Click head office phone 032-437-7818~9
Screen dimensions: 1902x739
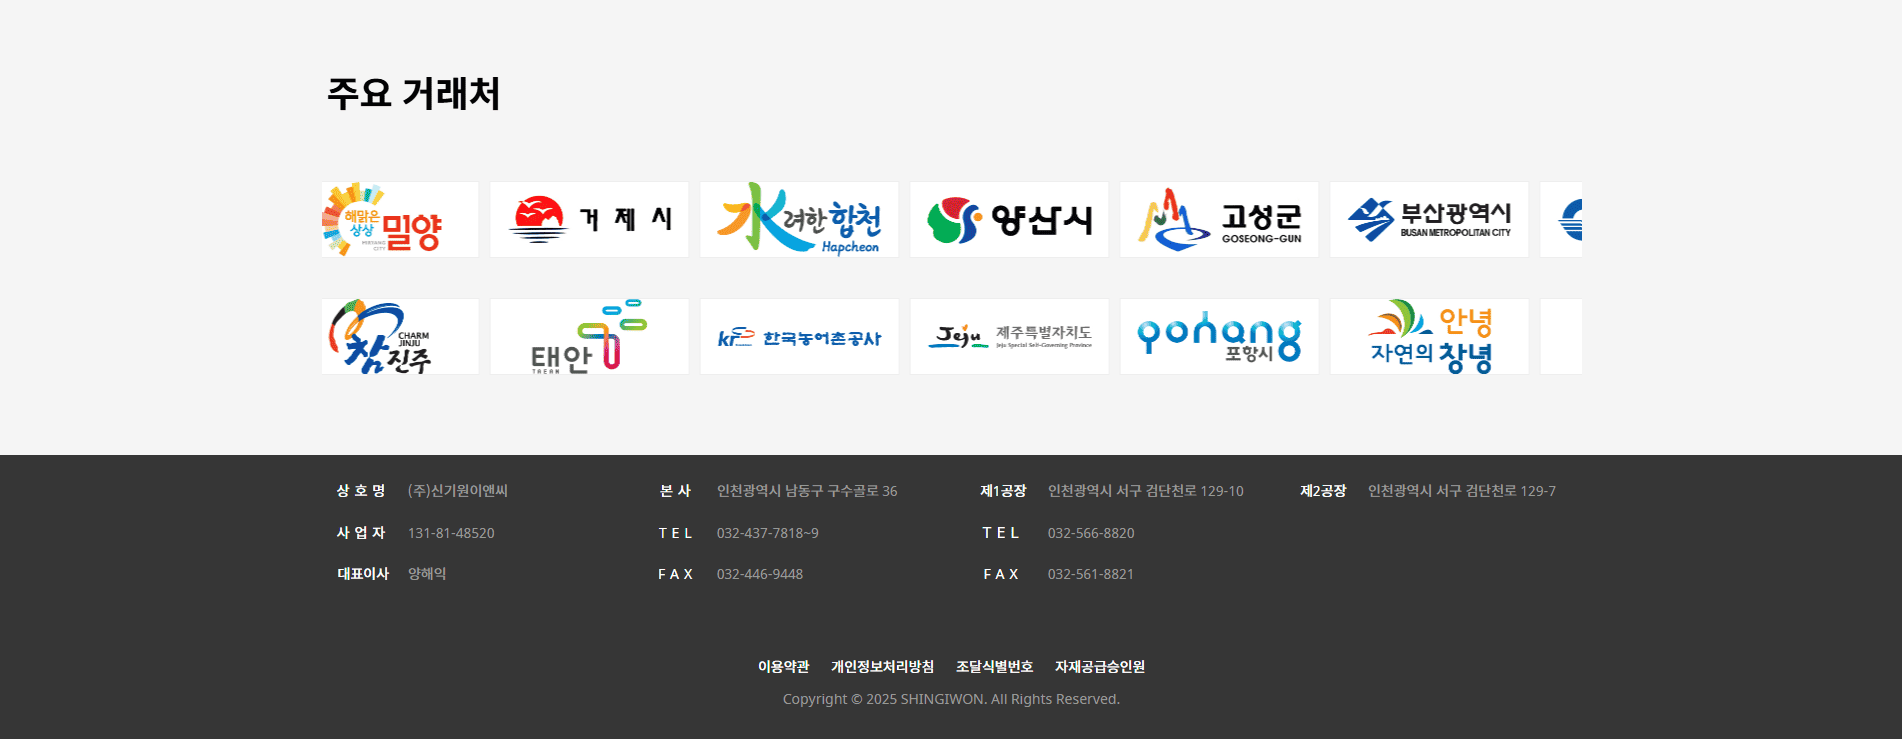tap(767, 533)
